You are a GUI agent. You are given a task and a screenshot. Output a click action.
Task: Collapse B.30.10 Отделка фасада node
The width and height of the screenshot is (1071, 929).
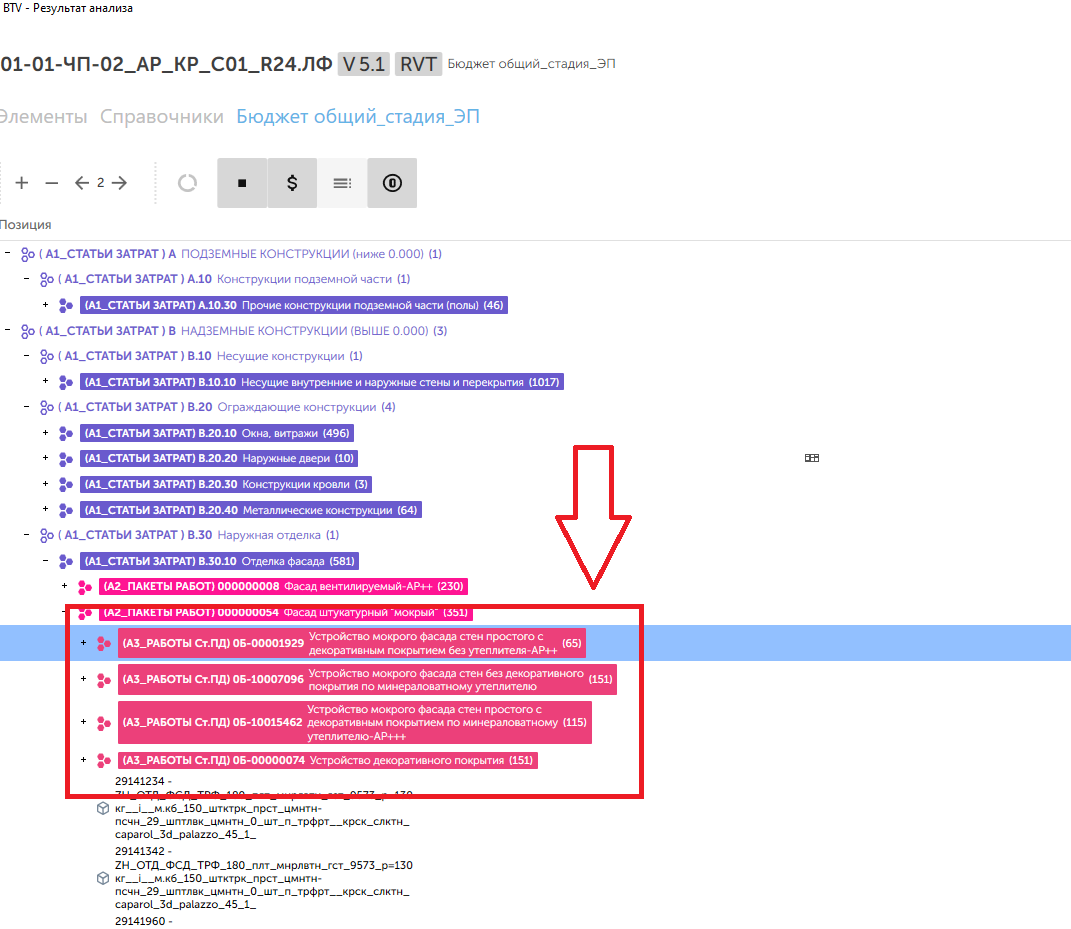tap(46, 560)
